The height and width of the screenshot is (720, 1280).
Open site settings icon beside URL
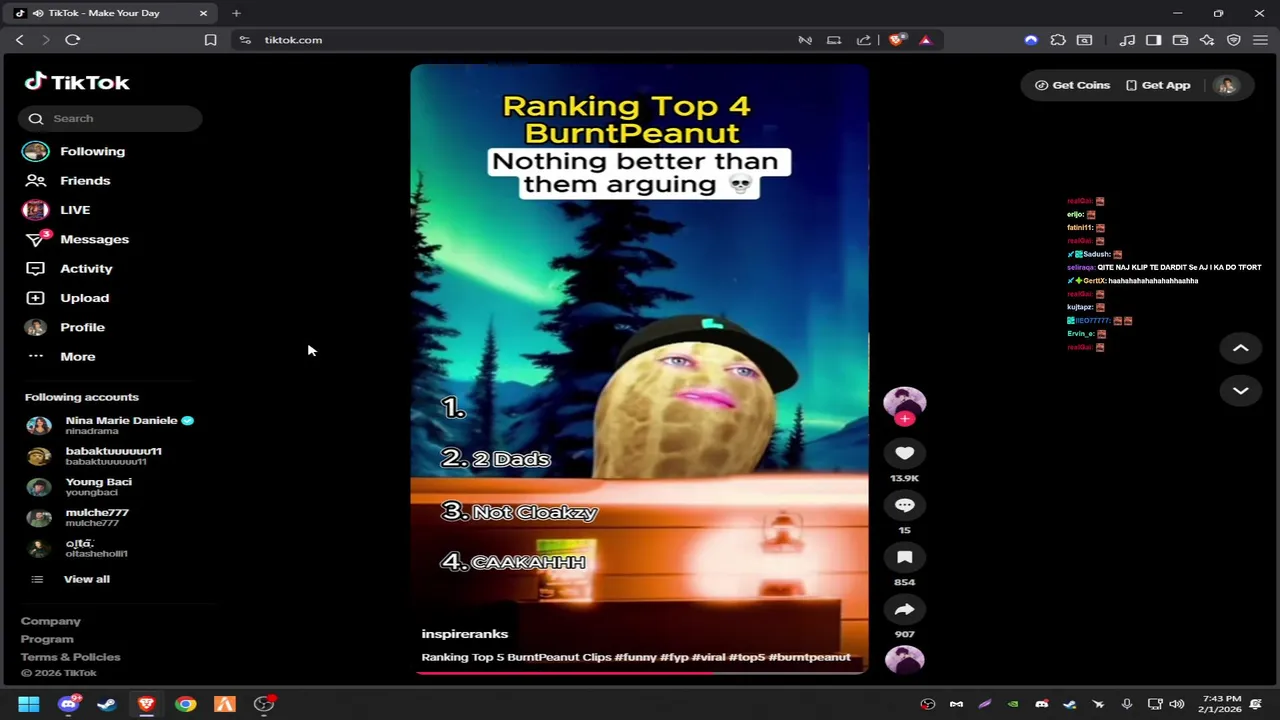(x=245, y=40)
